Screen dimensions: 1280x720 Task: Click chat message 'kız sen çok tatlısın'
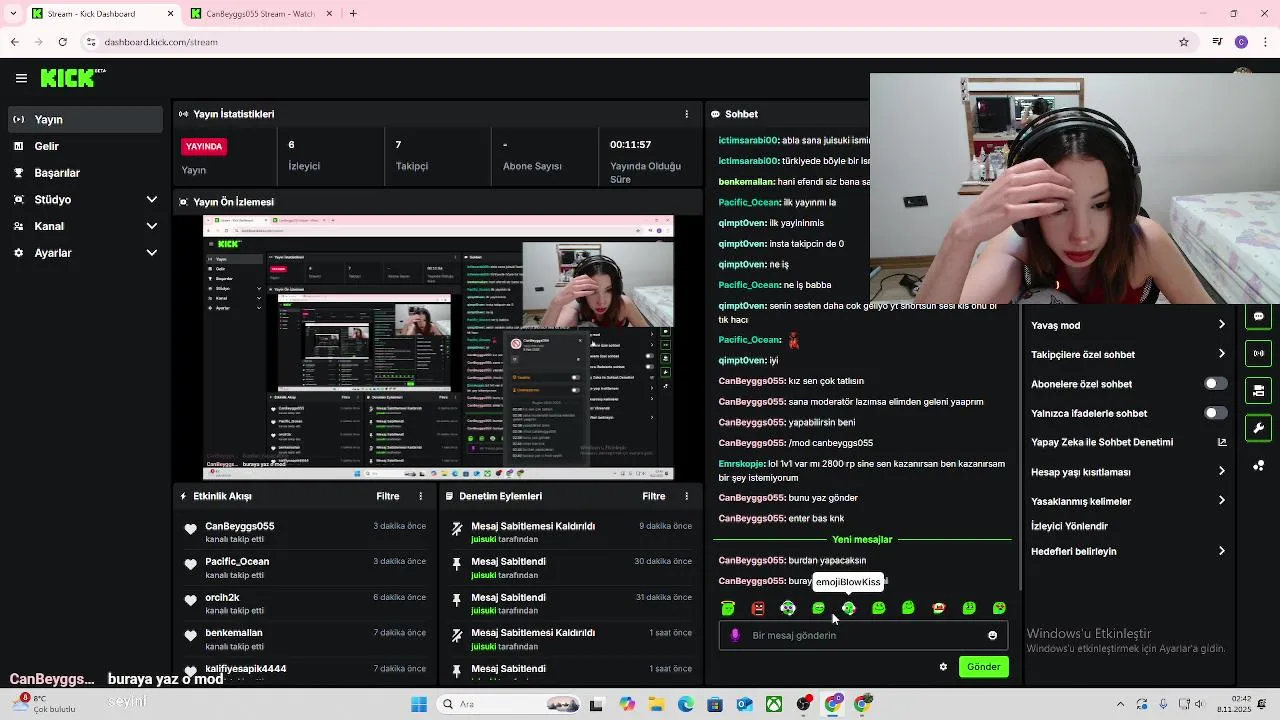point(826,381)
